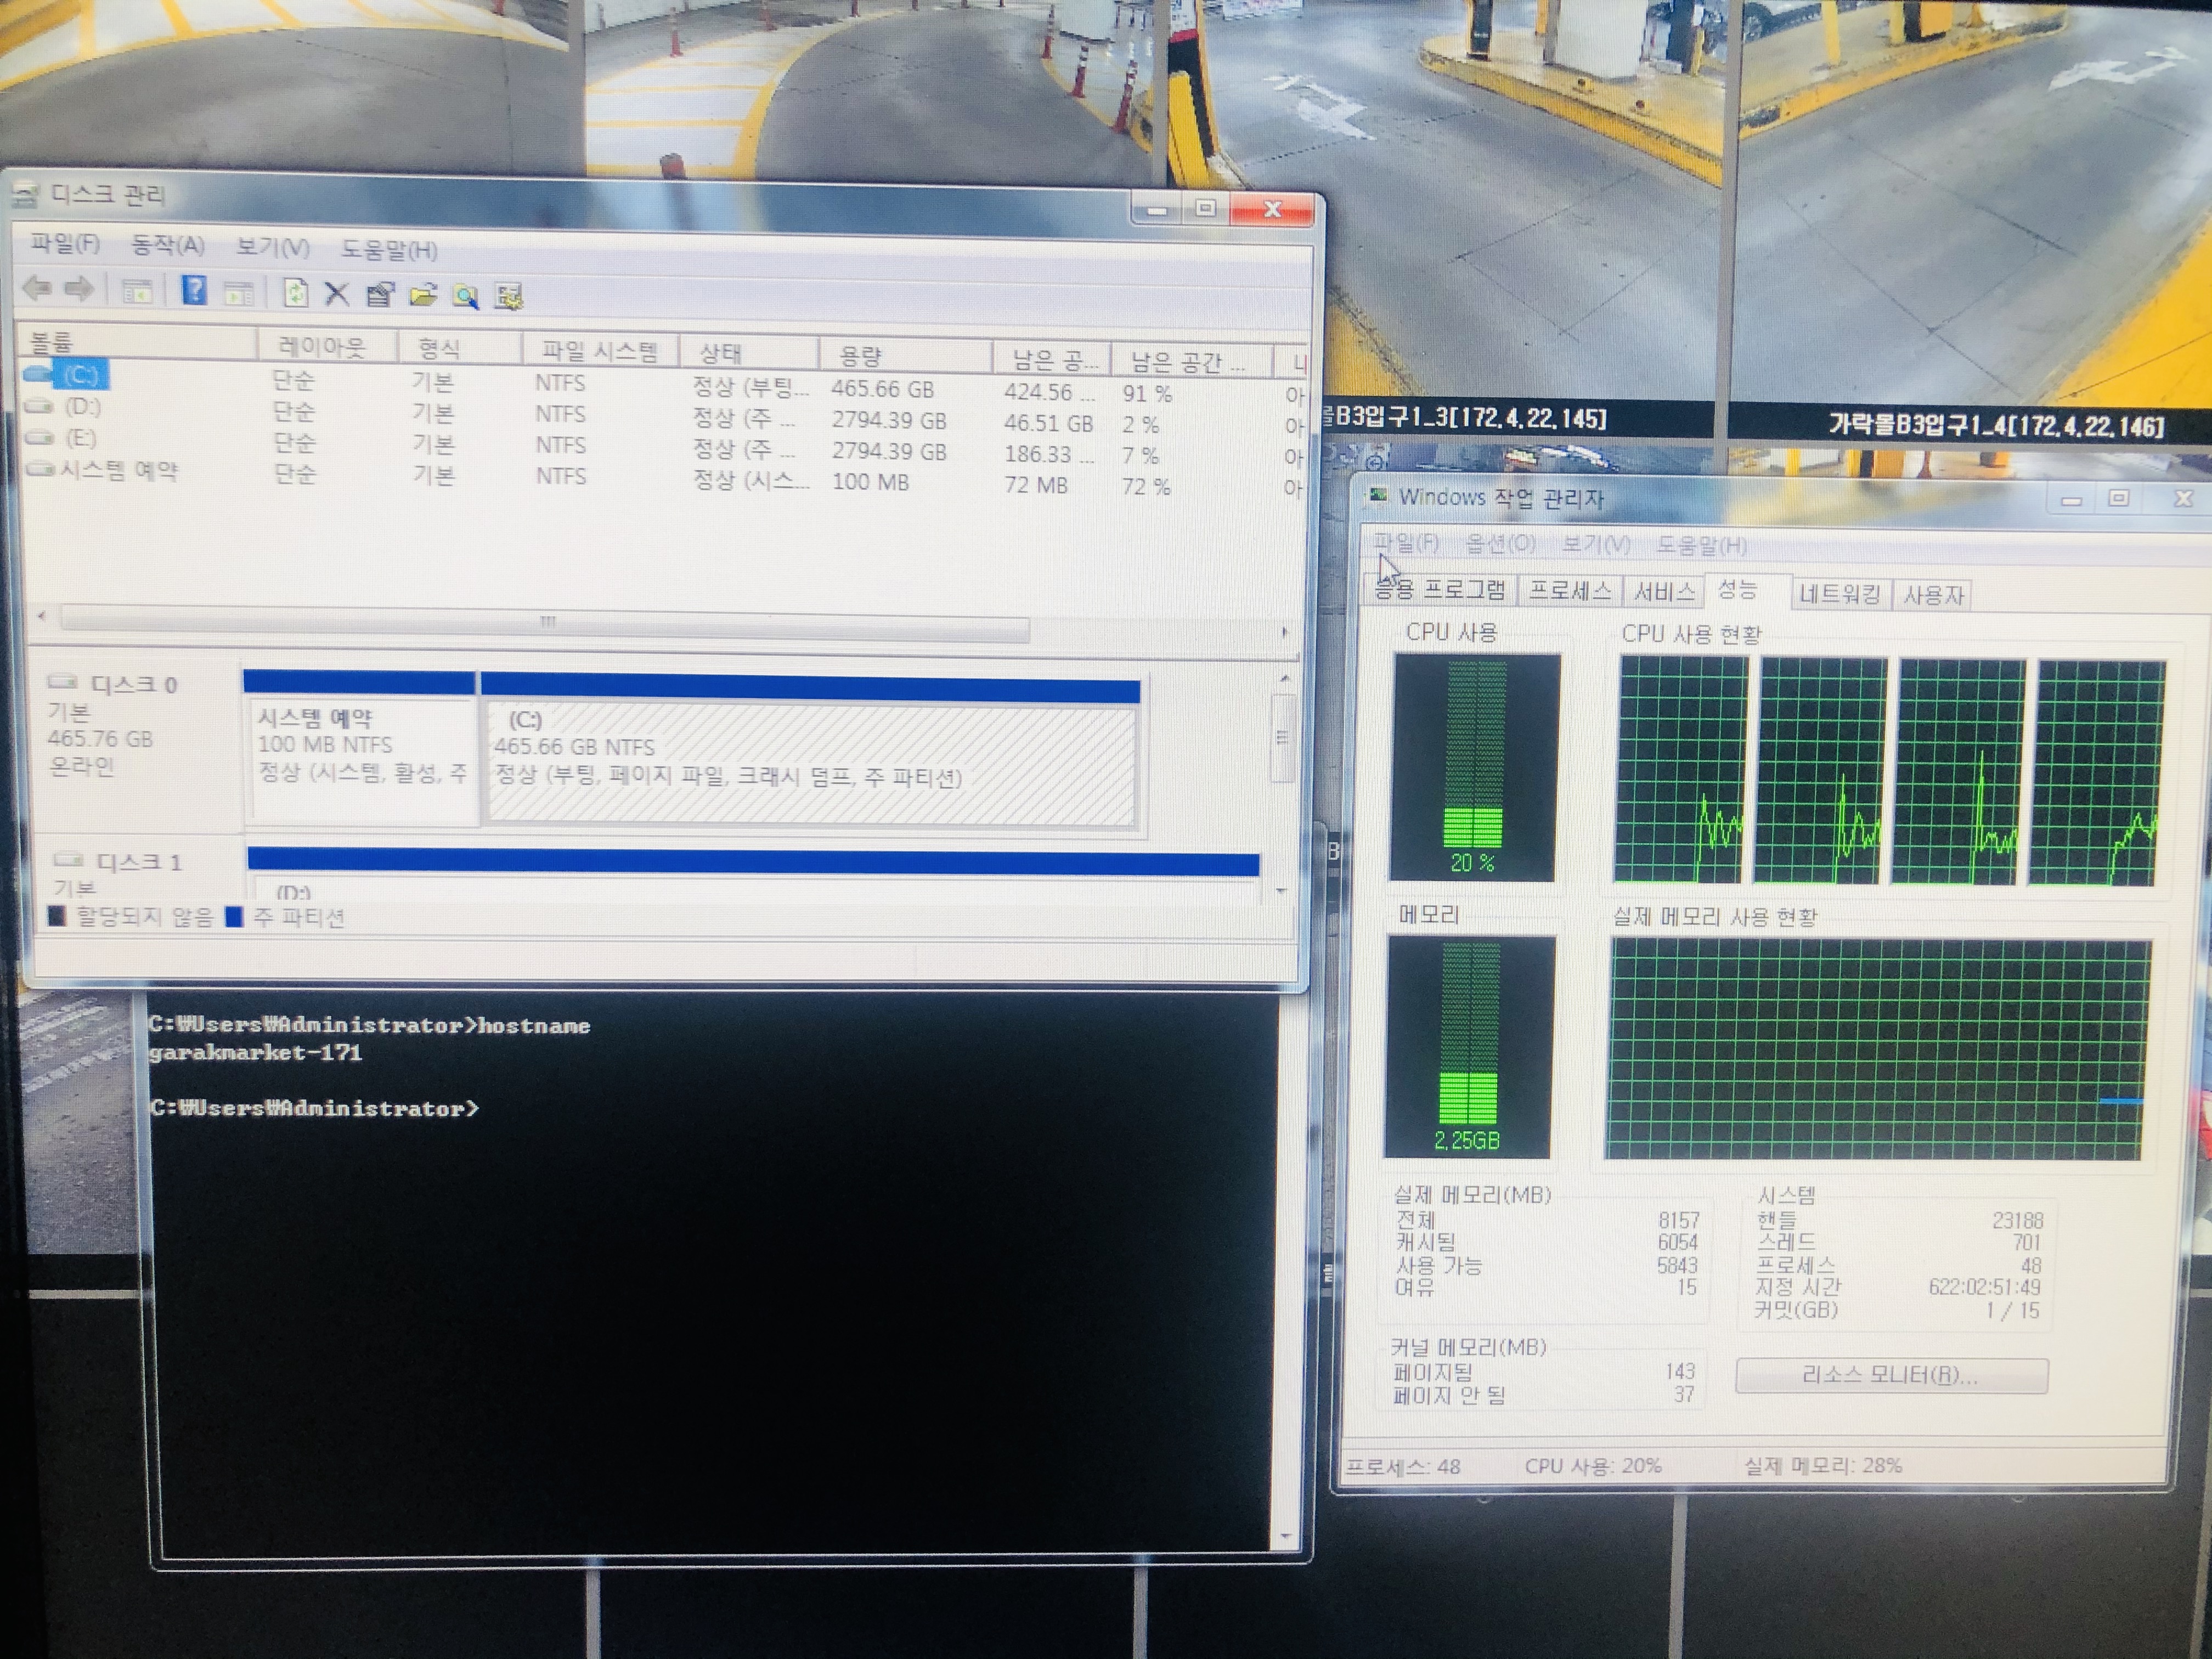Open the 보기(V) menu in Disk Management
The image size is (2212, 1659).
272,247
